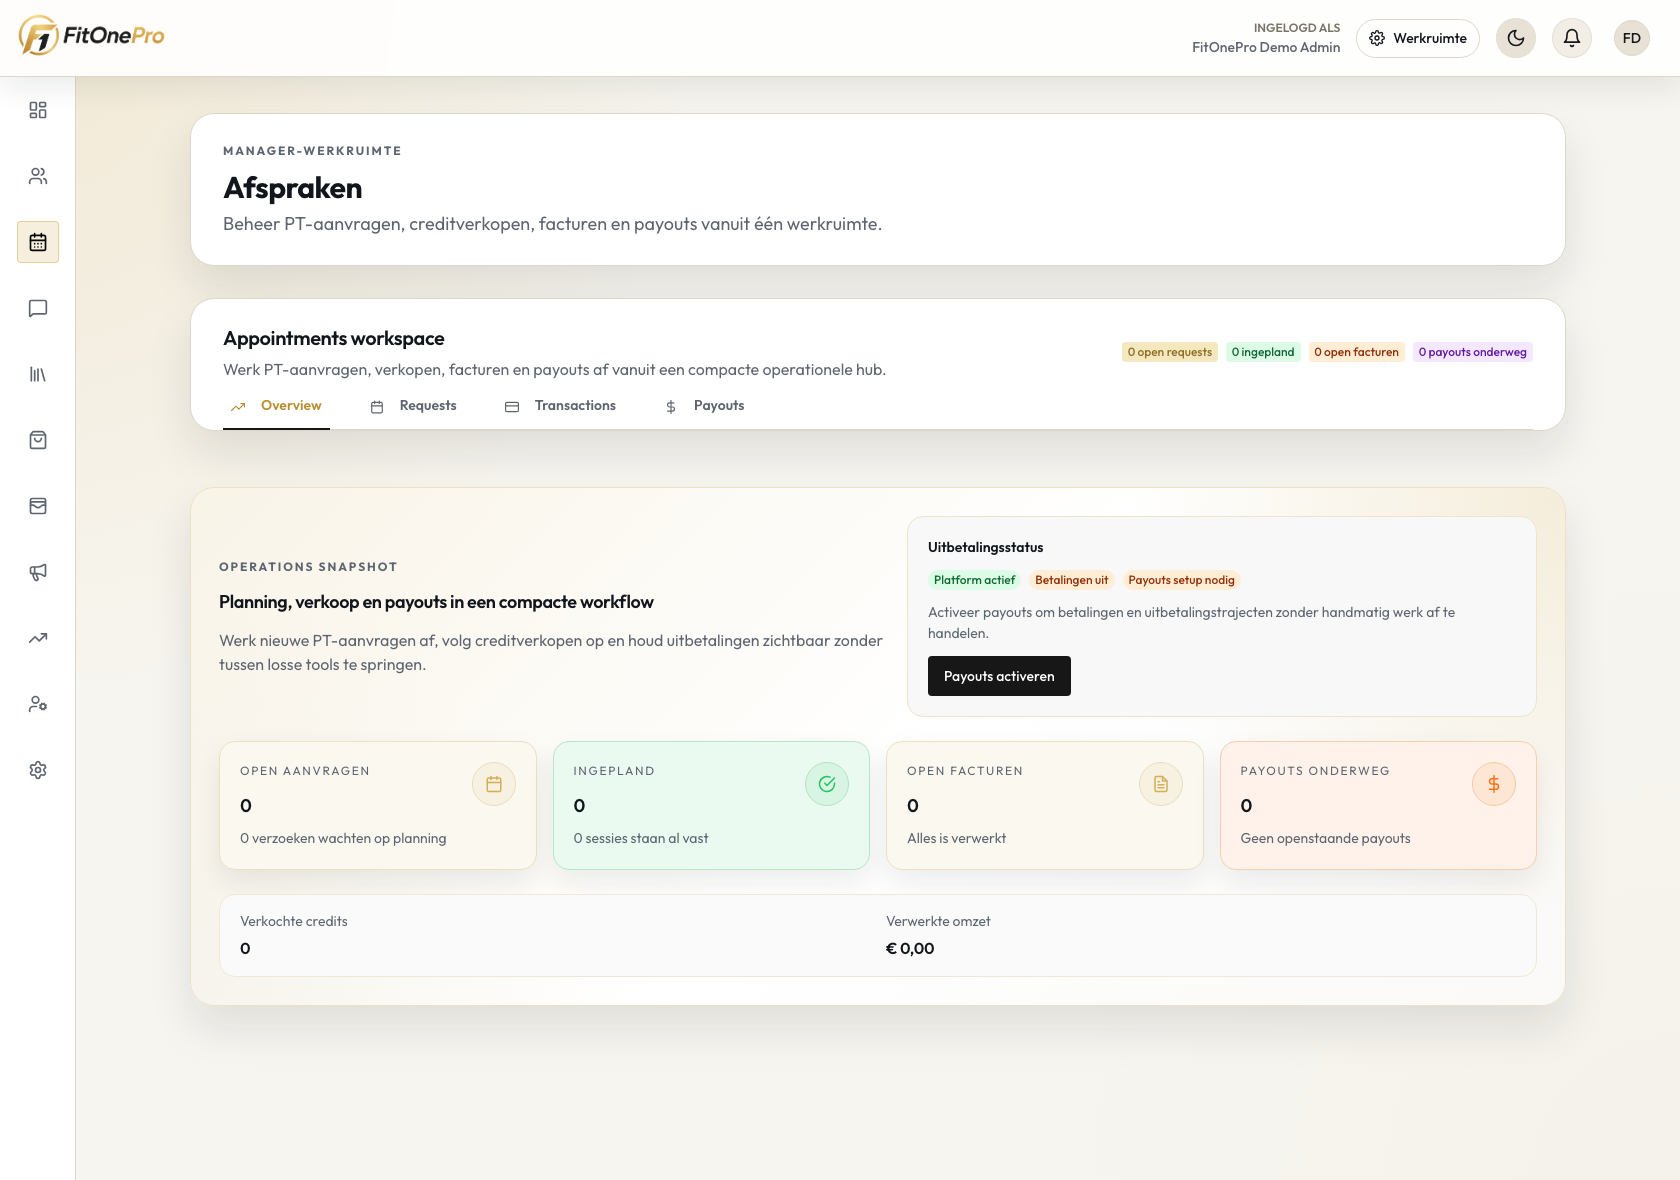
Task: Open the user settings sidebar icon
Action: (38, 704)
